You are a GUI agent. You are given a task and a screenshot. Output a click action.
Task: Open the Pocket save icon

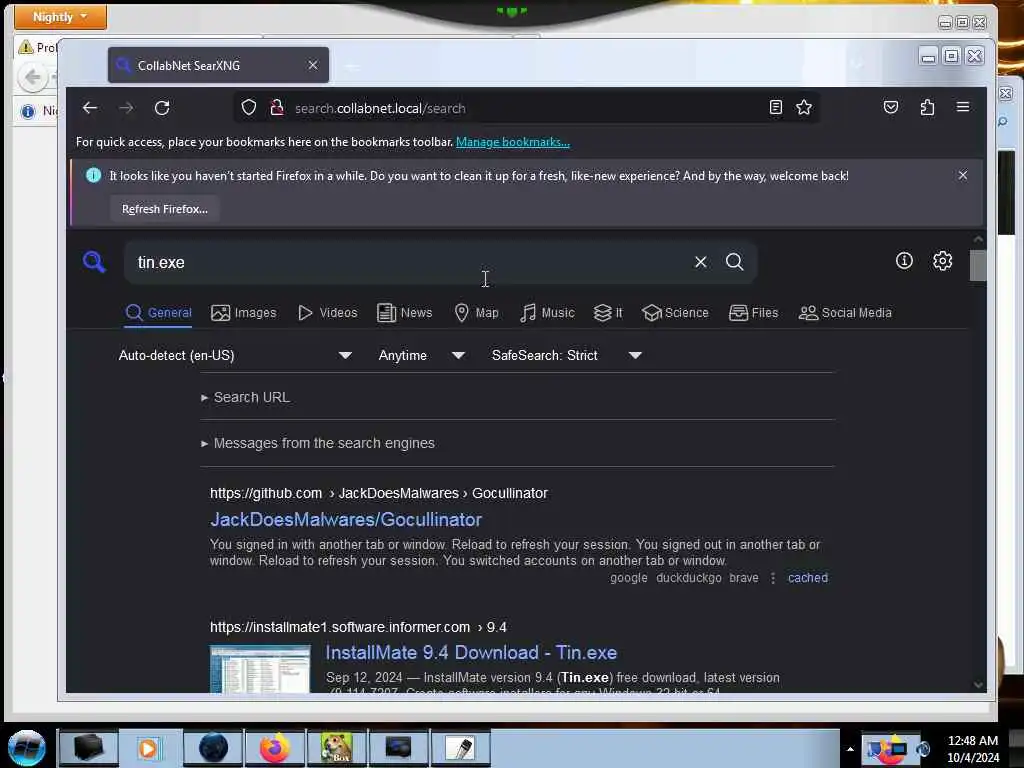tap(891, 108)
